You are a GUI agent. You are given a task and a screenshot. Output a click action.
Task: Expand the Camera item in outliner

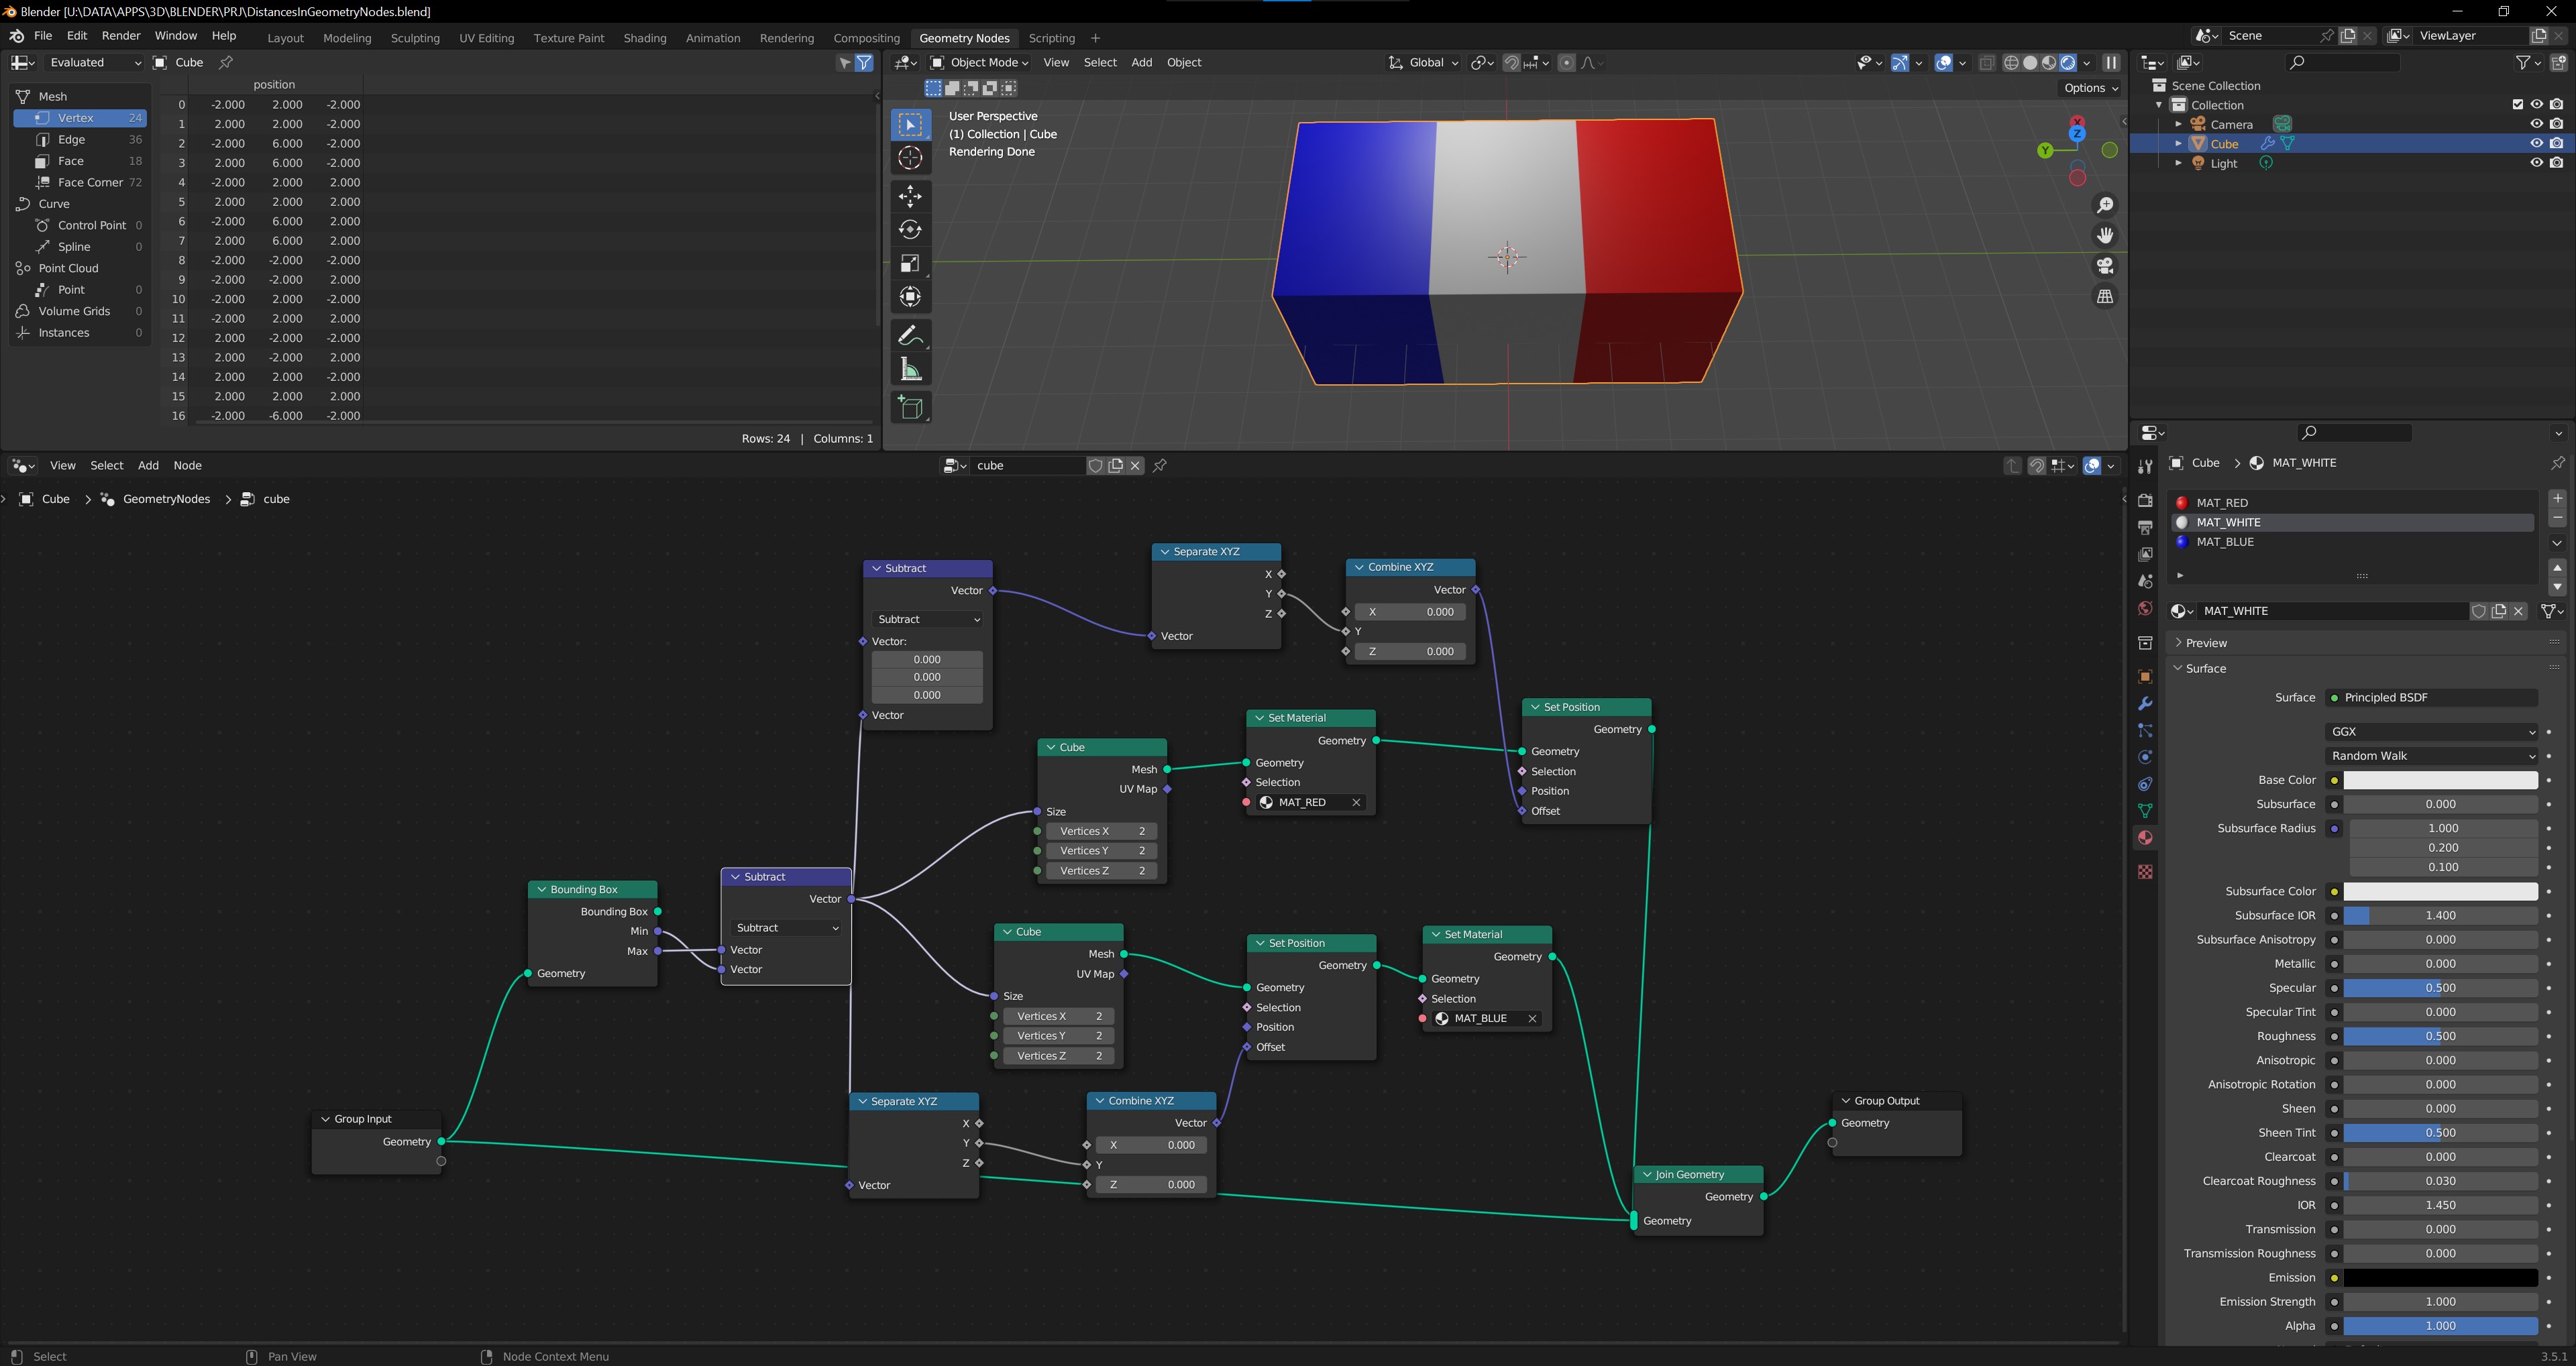pos(2178,124)
